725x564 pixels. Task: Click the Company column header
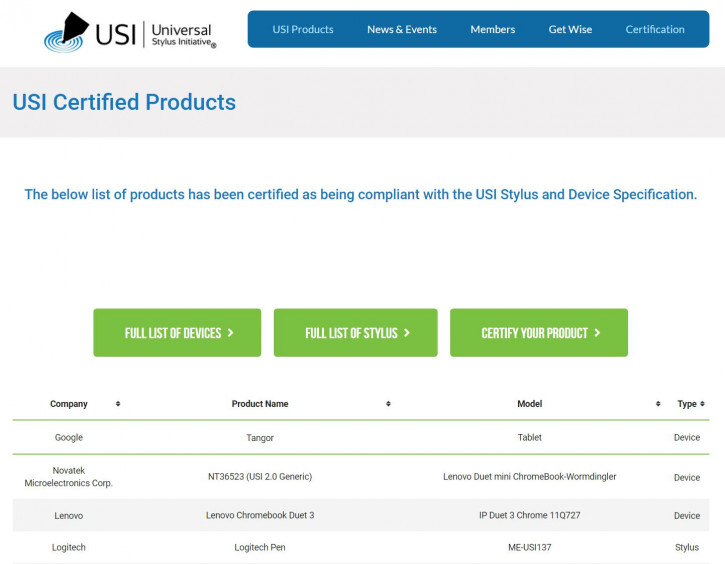[68, 404]
